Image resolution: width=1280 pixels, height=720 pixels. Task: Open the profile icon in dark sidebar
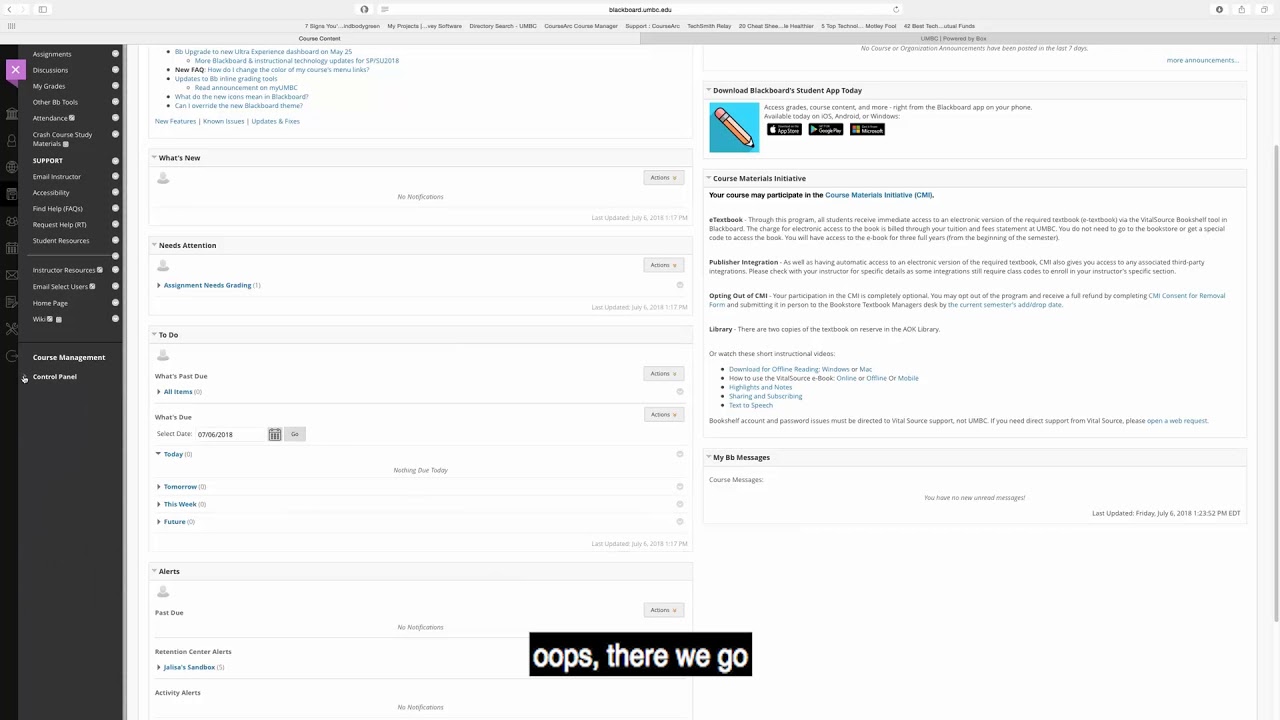pyautogui.click(x=12, y=141)
